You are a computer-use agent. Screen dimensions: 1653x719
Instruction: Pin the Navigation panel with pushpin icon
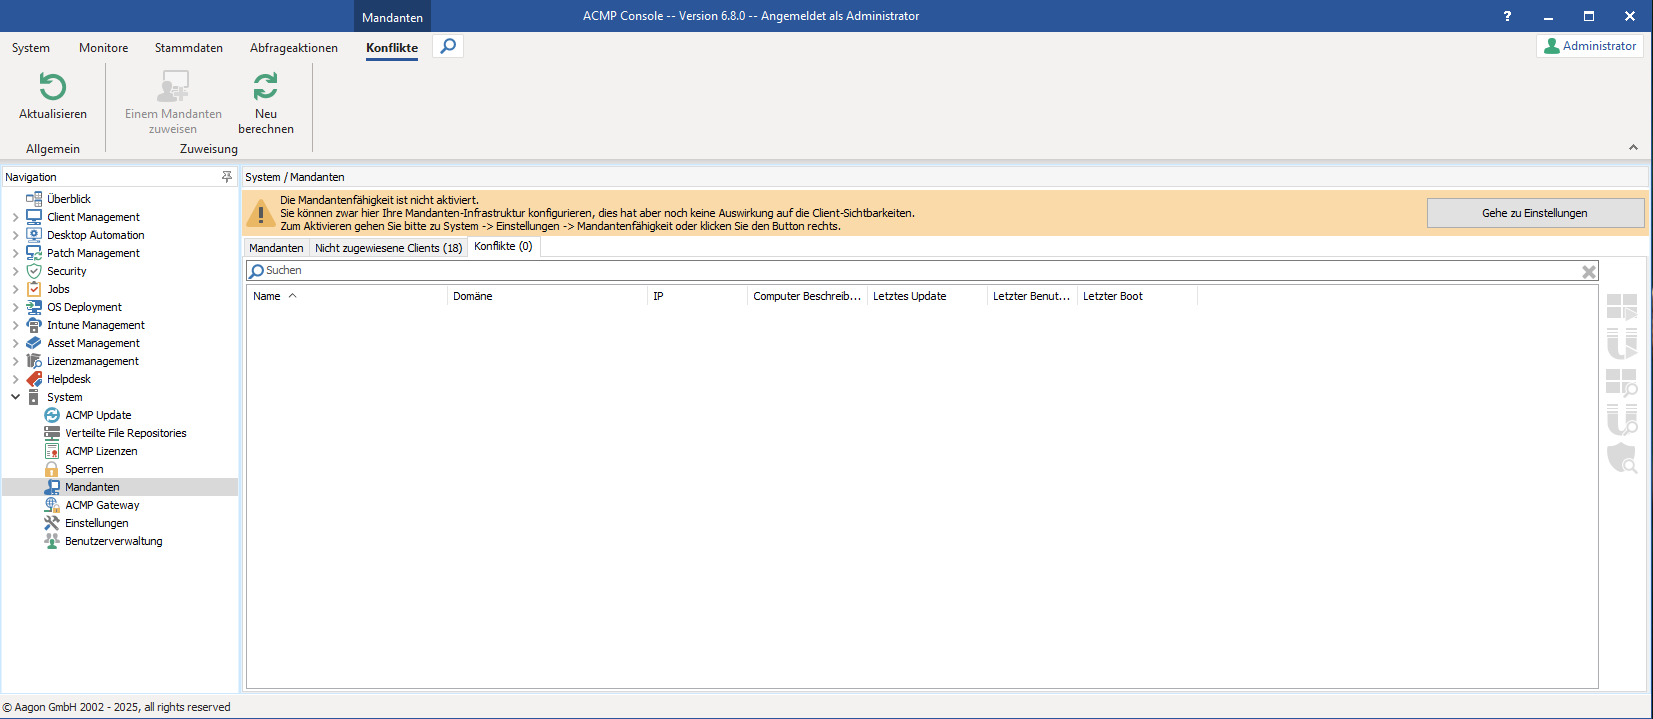coord(227,177)
